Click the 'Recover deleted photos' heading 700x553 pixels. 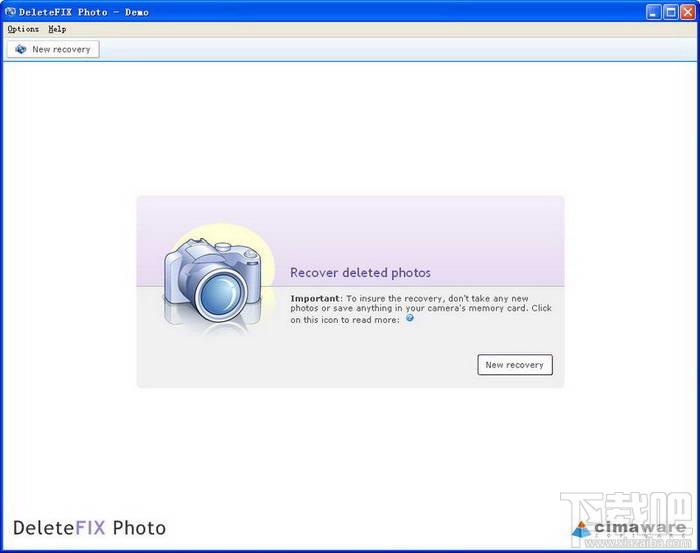[360, 273]
